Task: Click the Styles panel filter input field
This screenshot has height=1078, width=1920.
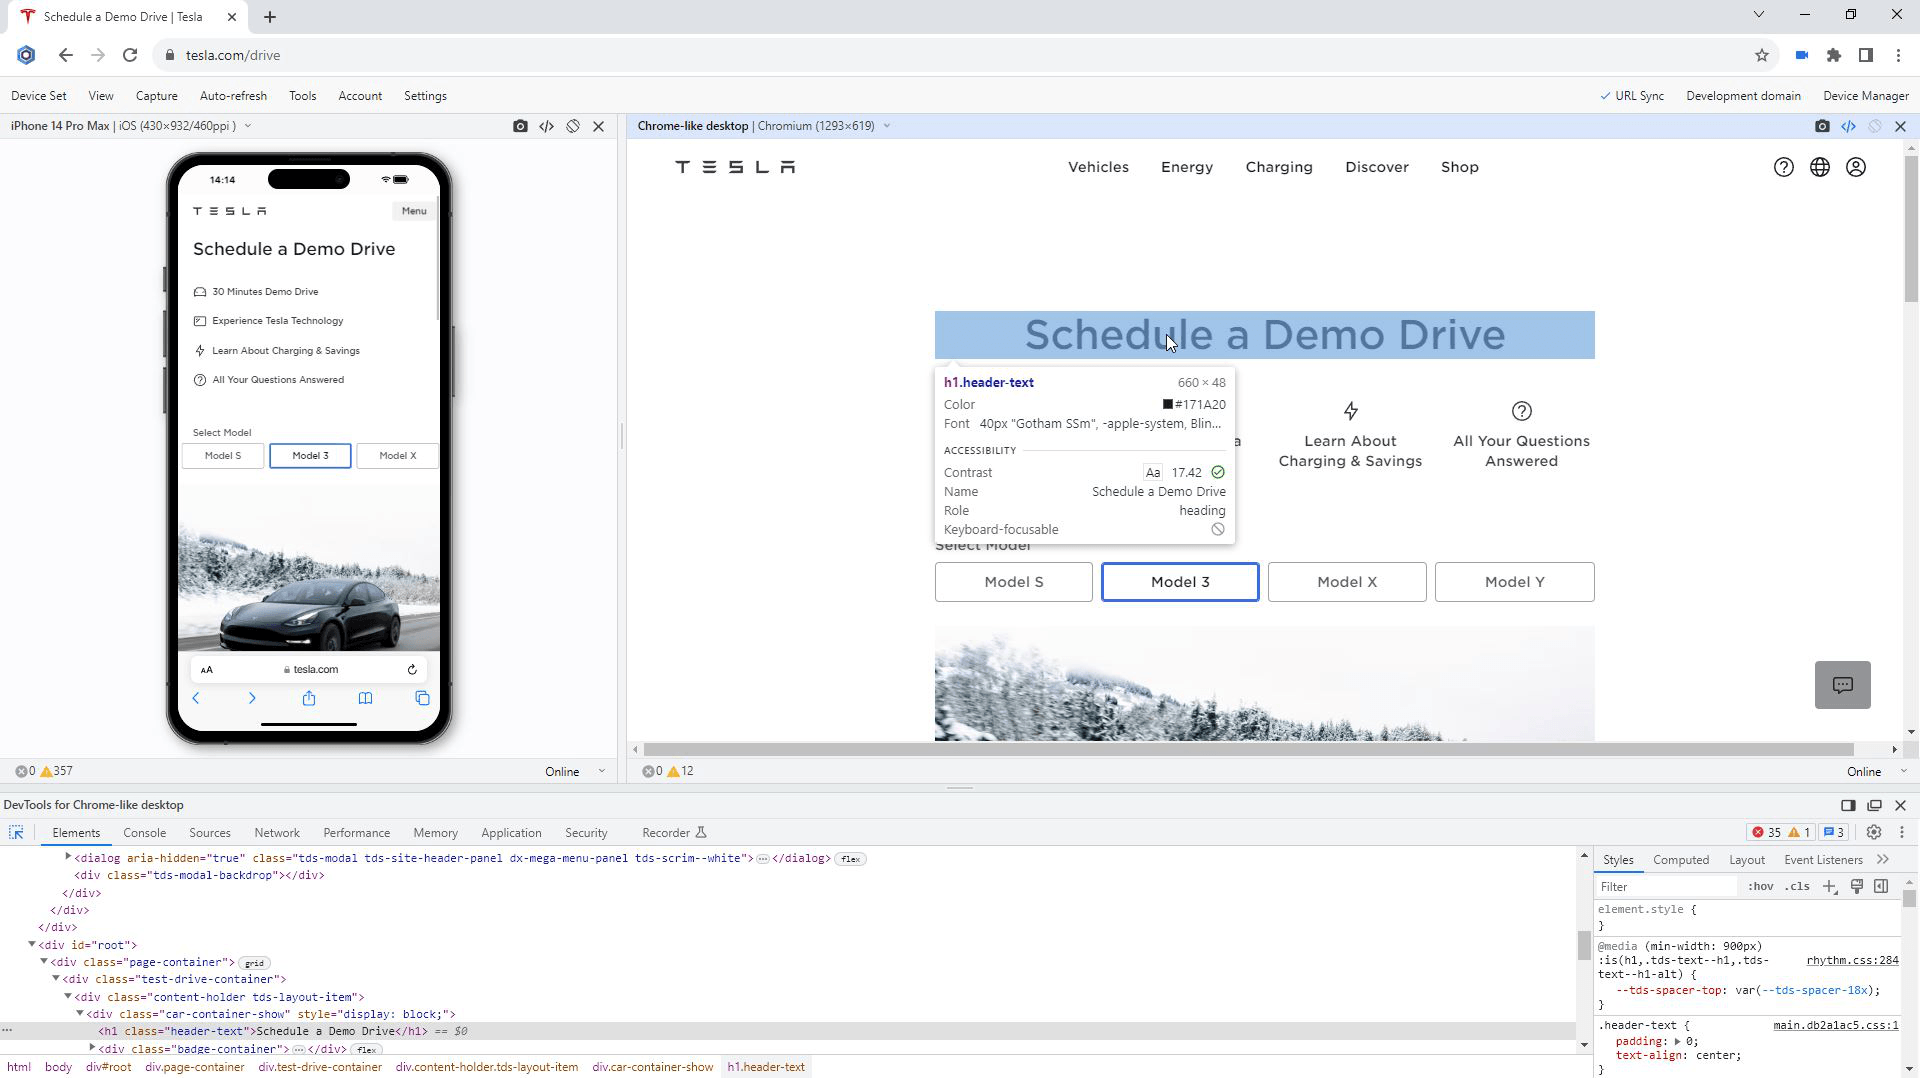Action: tap(1665, 886)
